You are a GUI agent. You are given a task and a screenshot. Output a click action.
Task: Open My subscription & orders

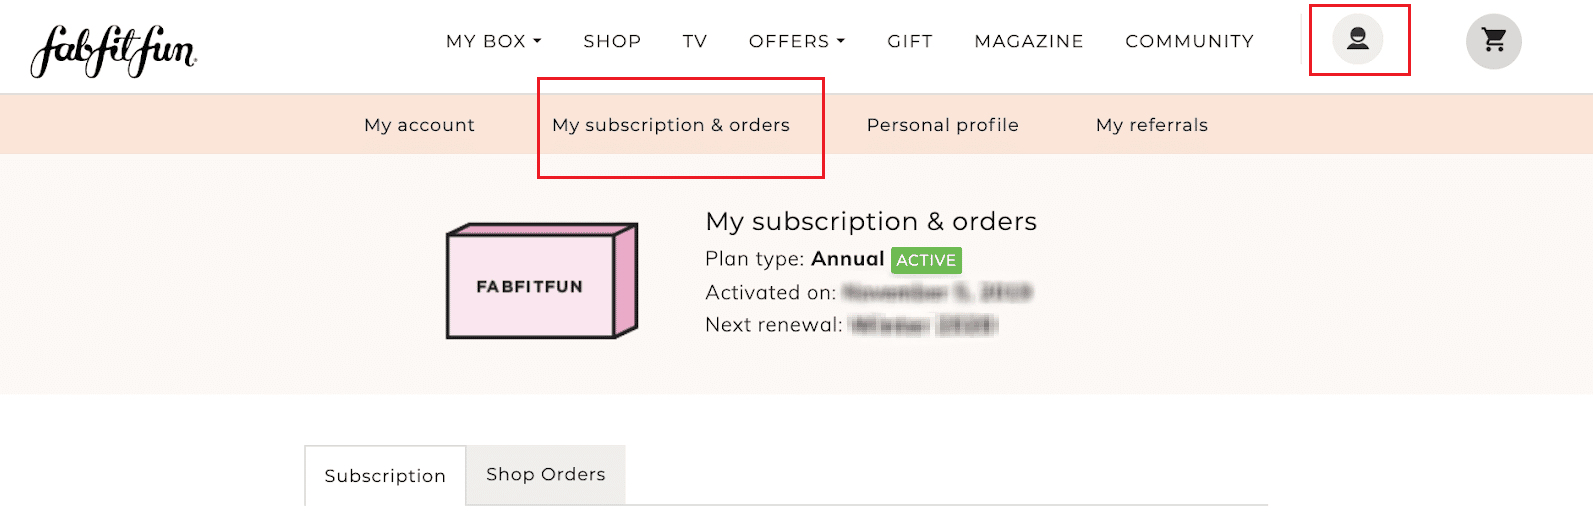click(x=671, y=125)
